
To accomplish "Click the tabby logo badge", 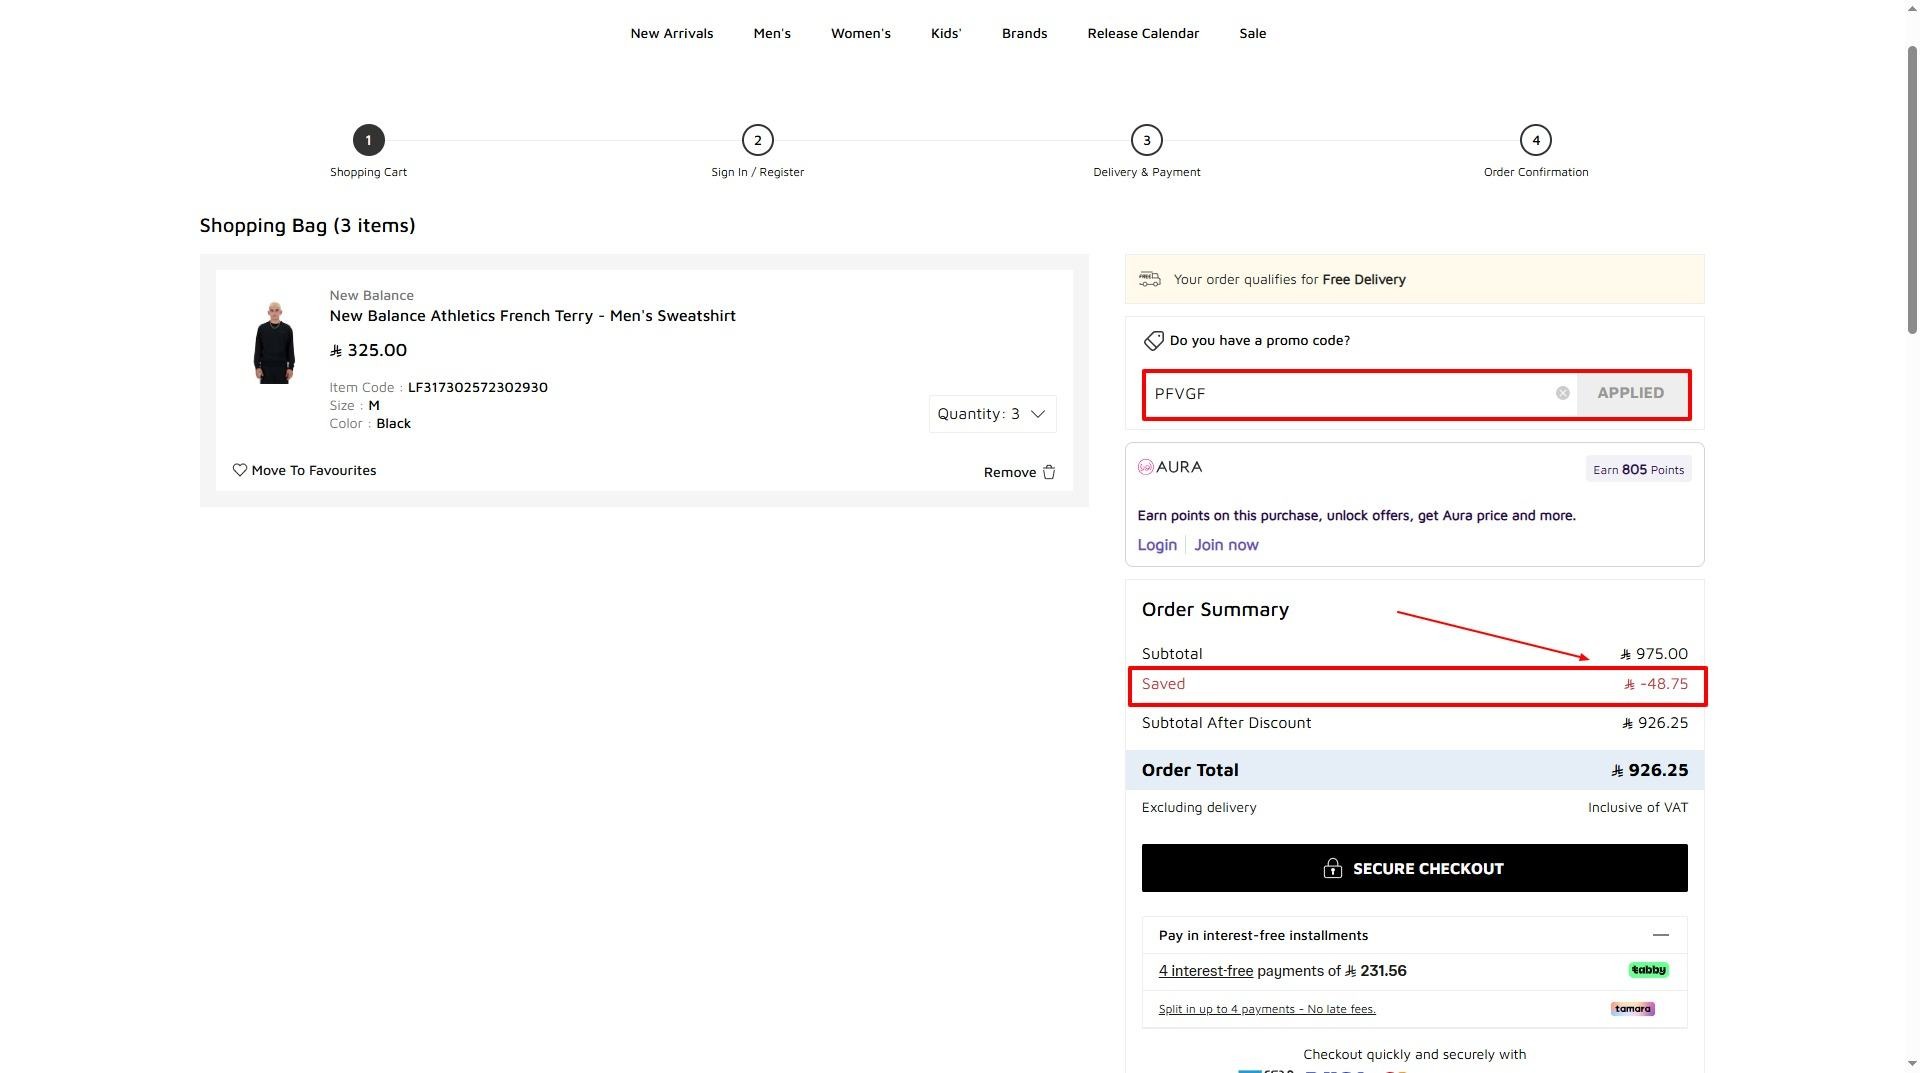I will 1648,970.
